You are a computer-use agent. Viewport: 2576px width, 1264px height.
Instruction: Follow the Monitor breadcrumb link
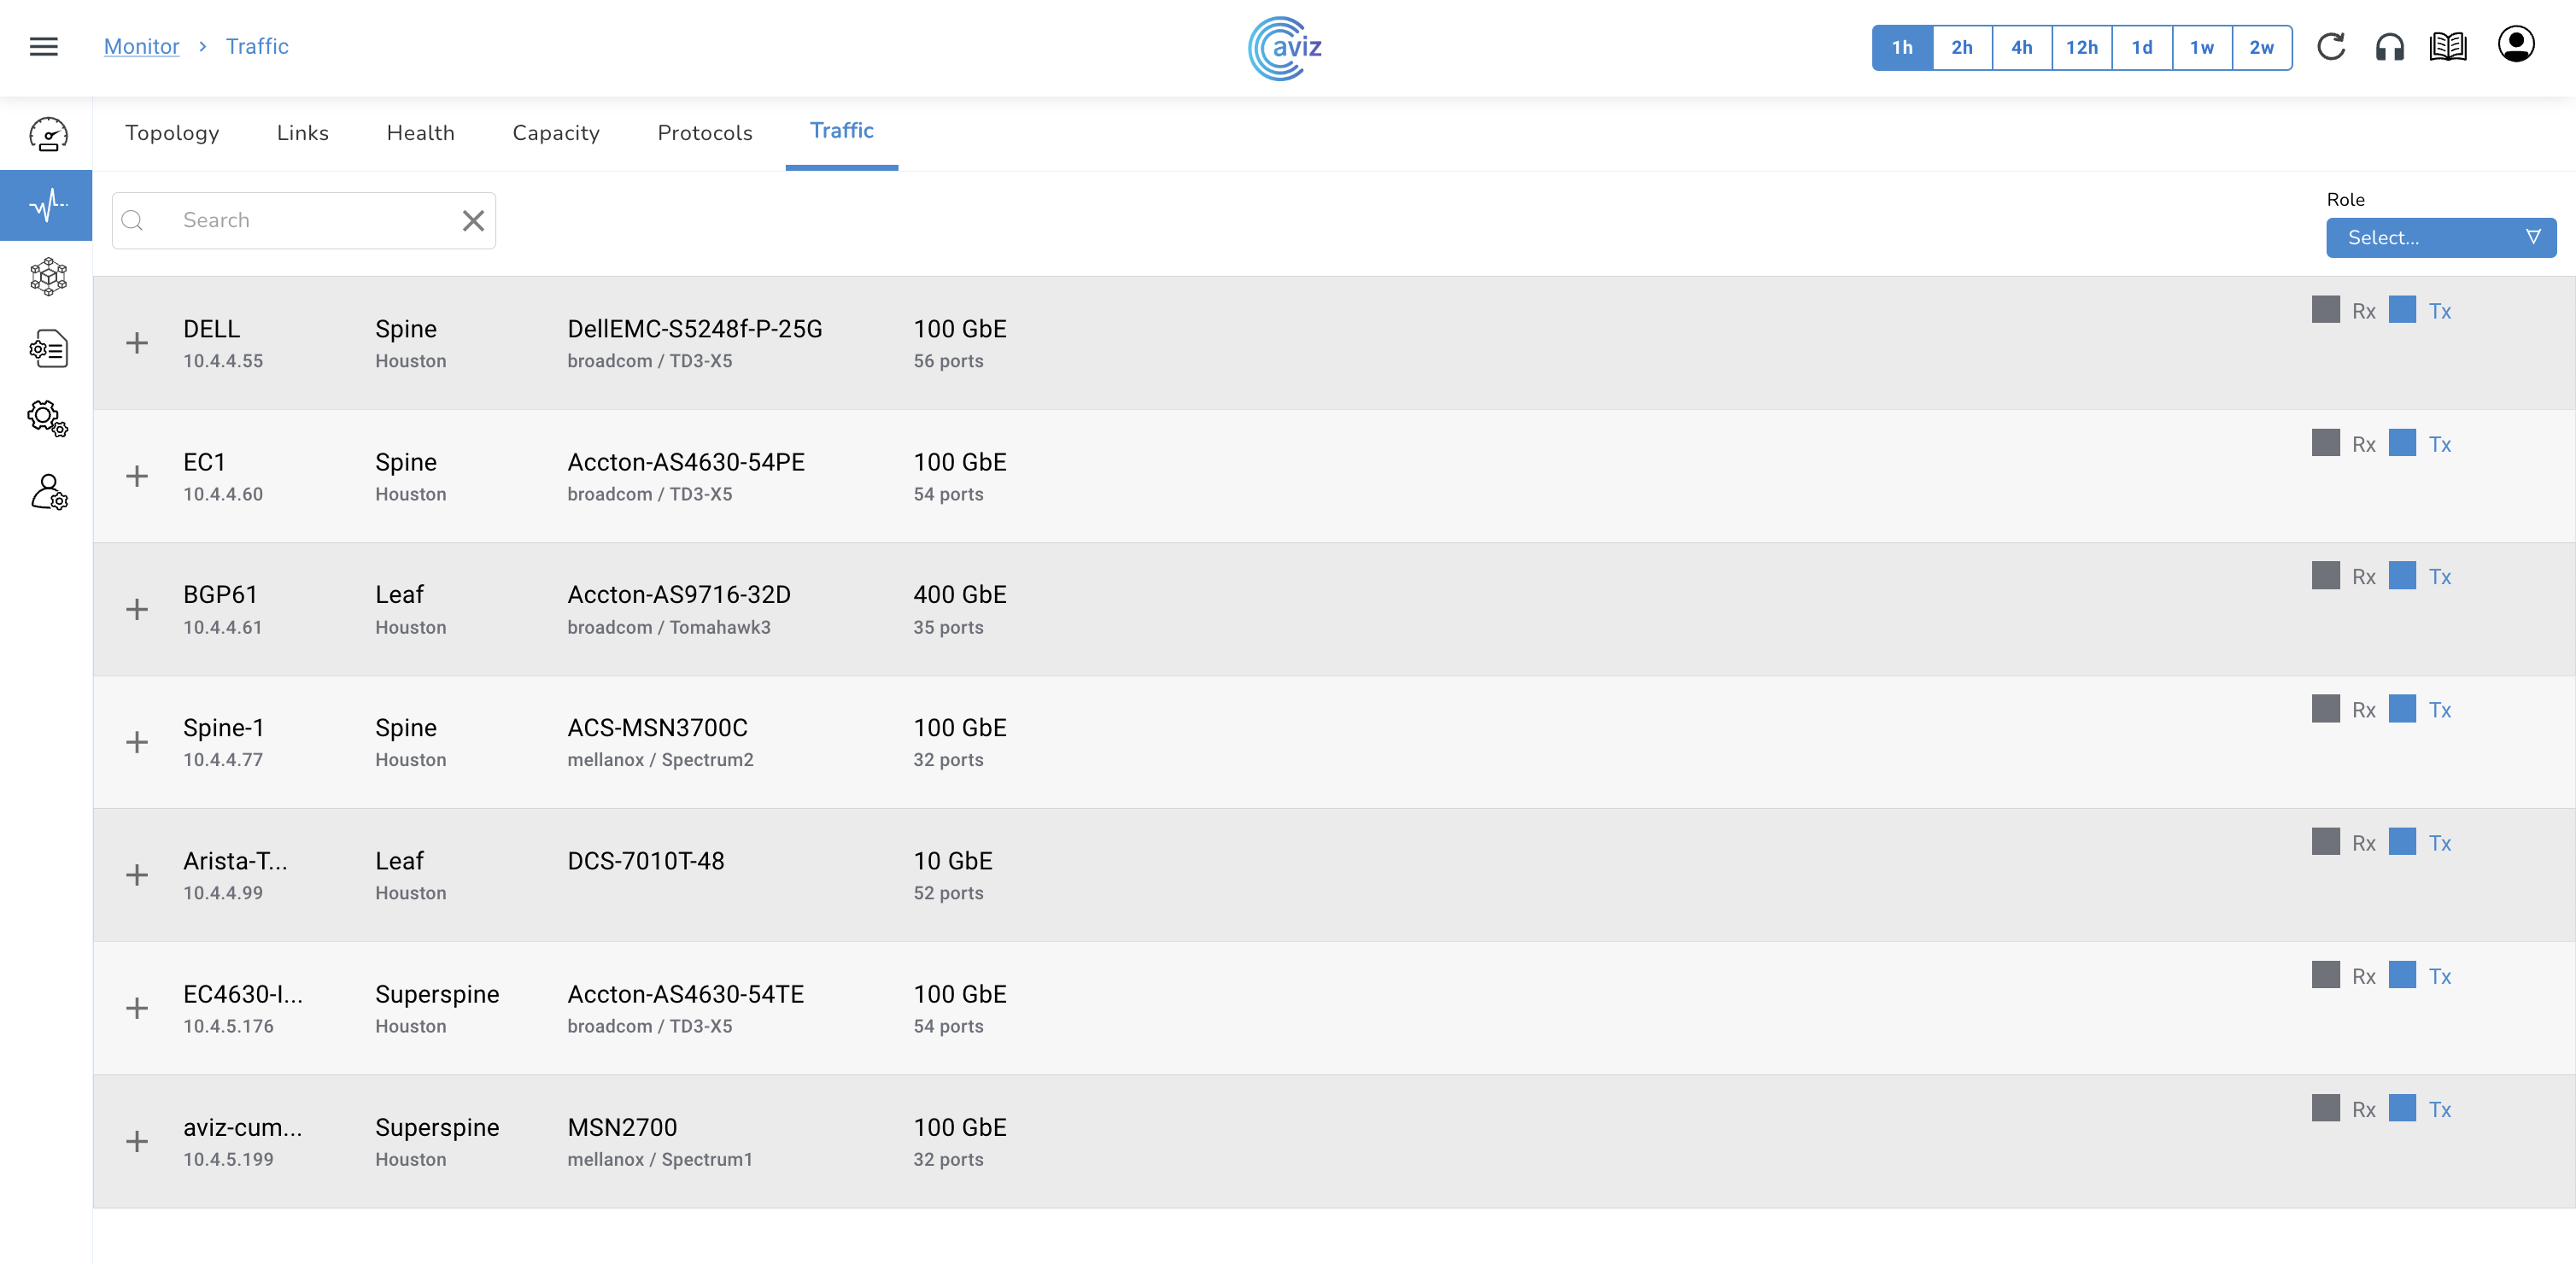[x=141, y=47]
